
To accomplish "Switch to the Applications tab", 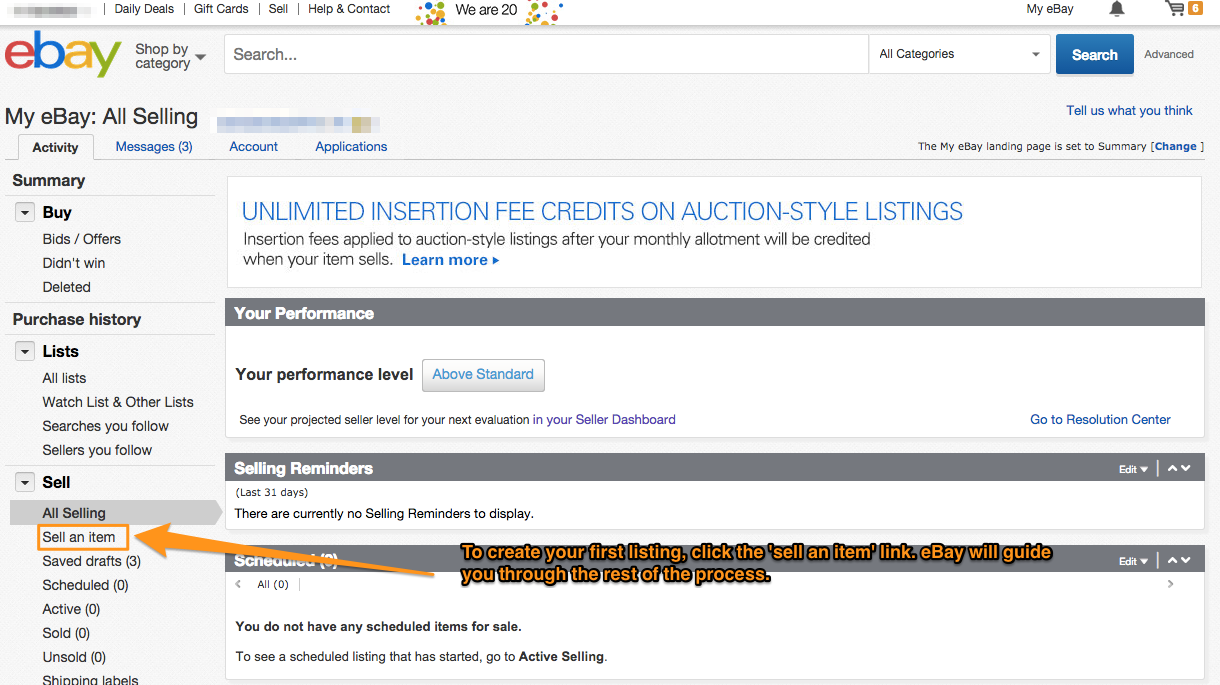I will pos(351,146).
